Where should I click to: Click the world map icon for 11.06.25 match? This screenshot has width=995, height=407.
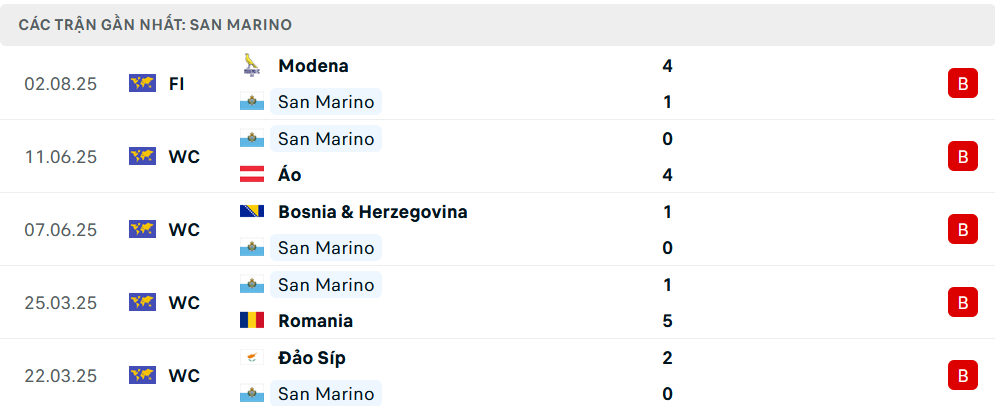tap(142, 156)
